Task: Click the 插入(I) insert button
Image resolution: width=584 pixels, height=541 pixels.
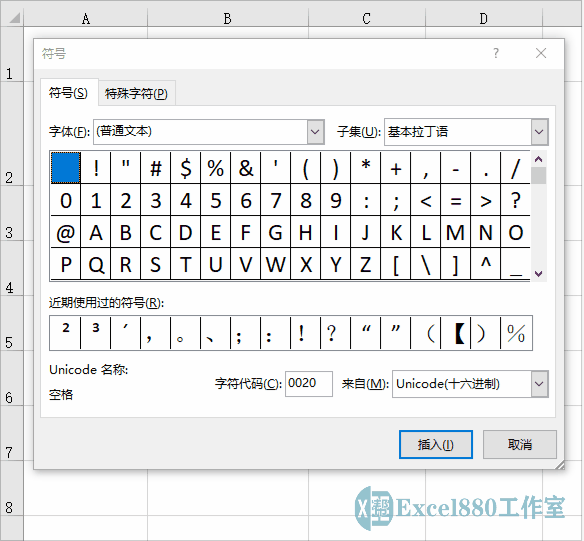Action: [x=436, y=445]
